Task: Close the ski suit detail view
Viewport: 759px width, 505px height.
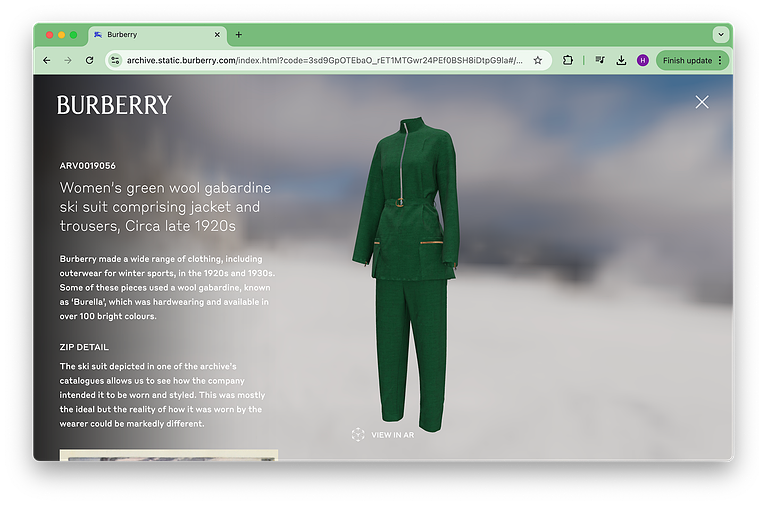Action: (x=702, y=102)
